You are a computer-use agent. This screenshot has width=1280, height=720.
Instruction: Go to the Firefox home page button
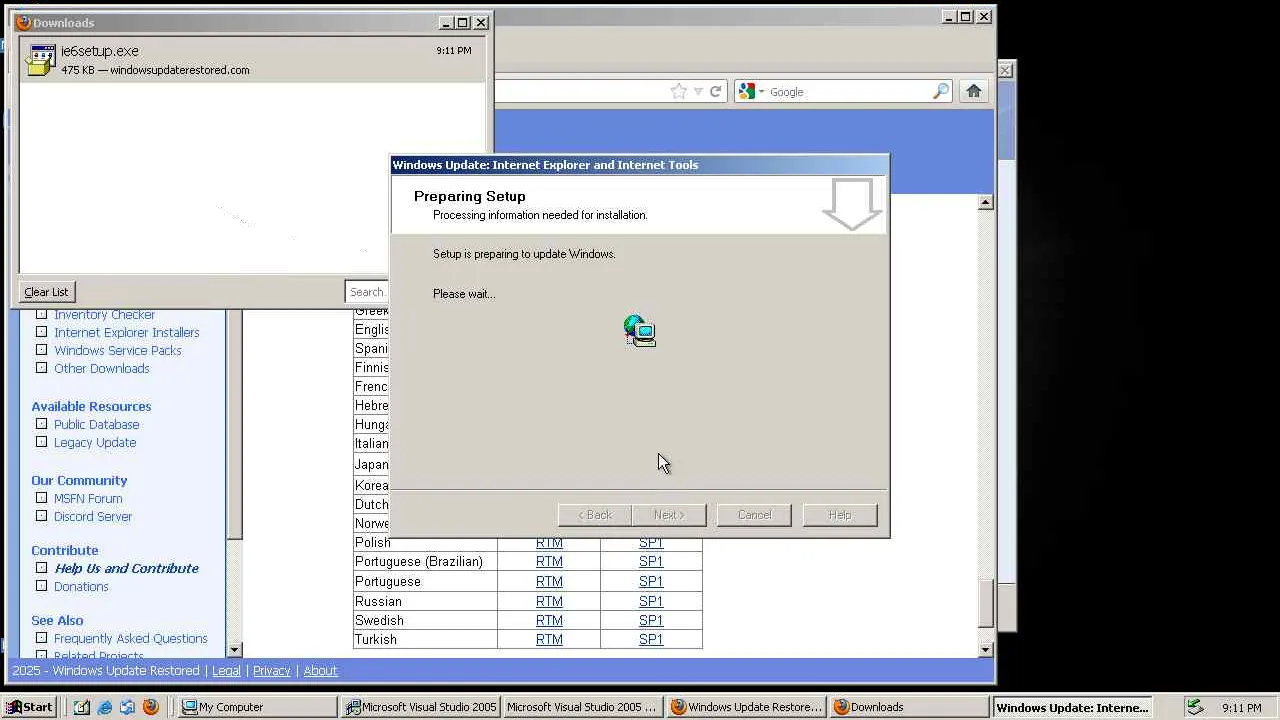pyautogui.click(x=974, y=92)
